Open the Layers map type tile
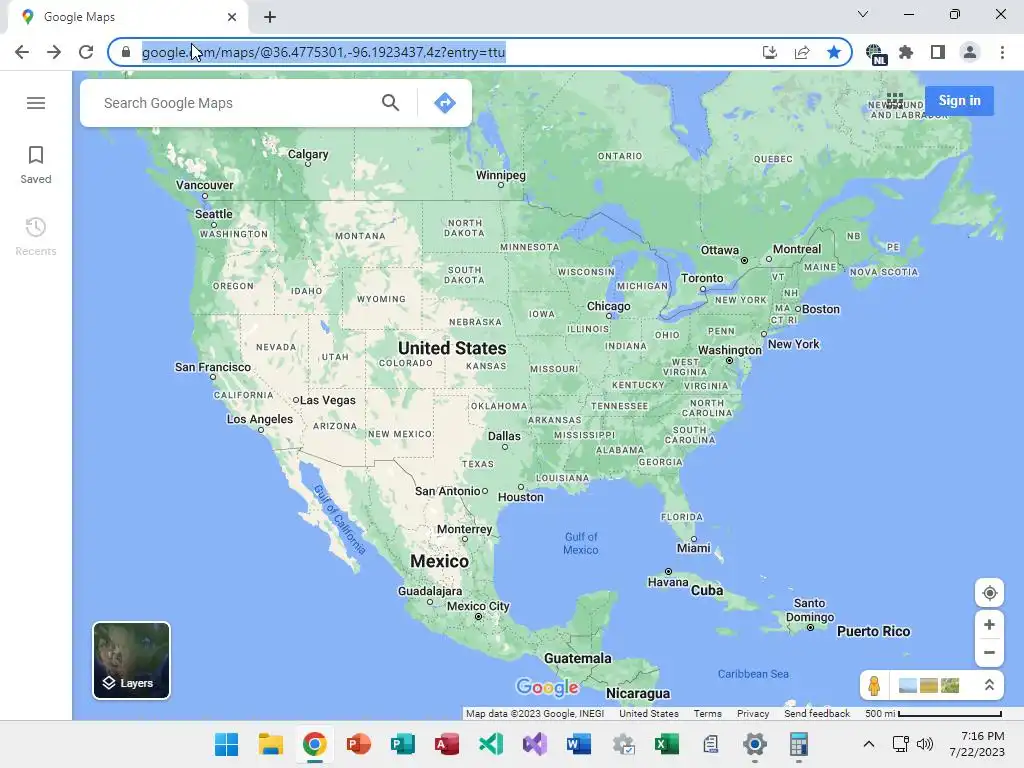The image size is (1024, 768). click(131, 660)
